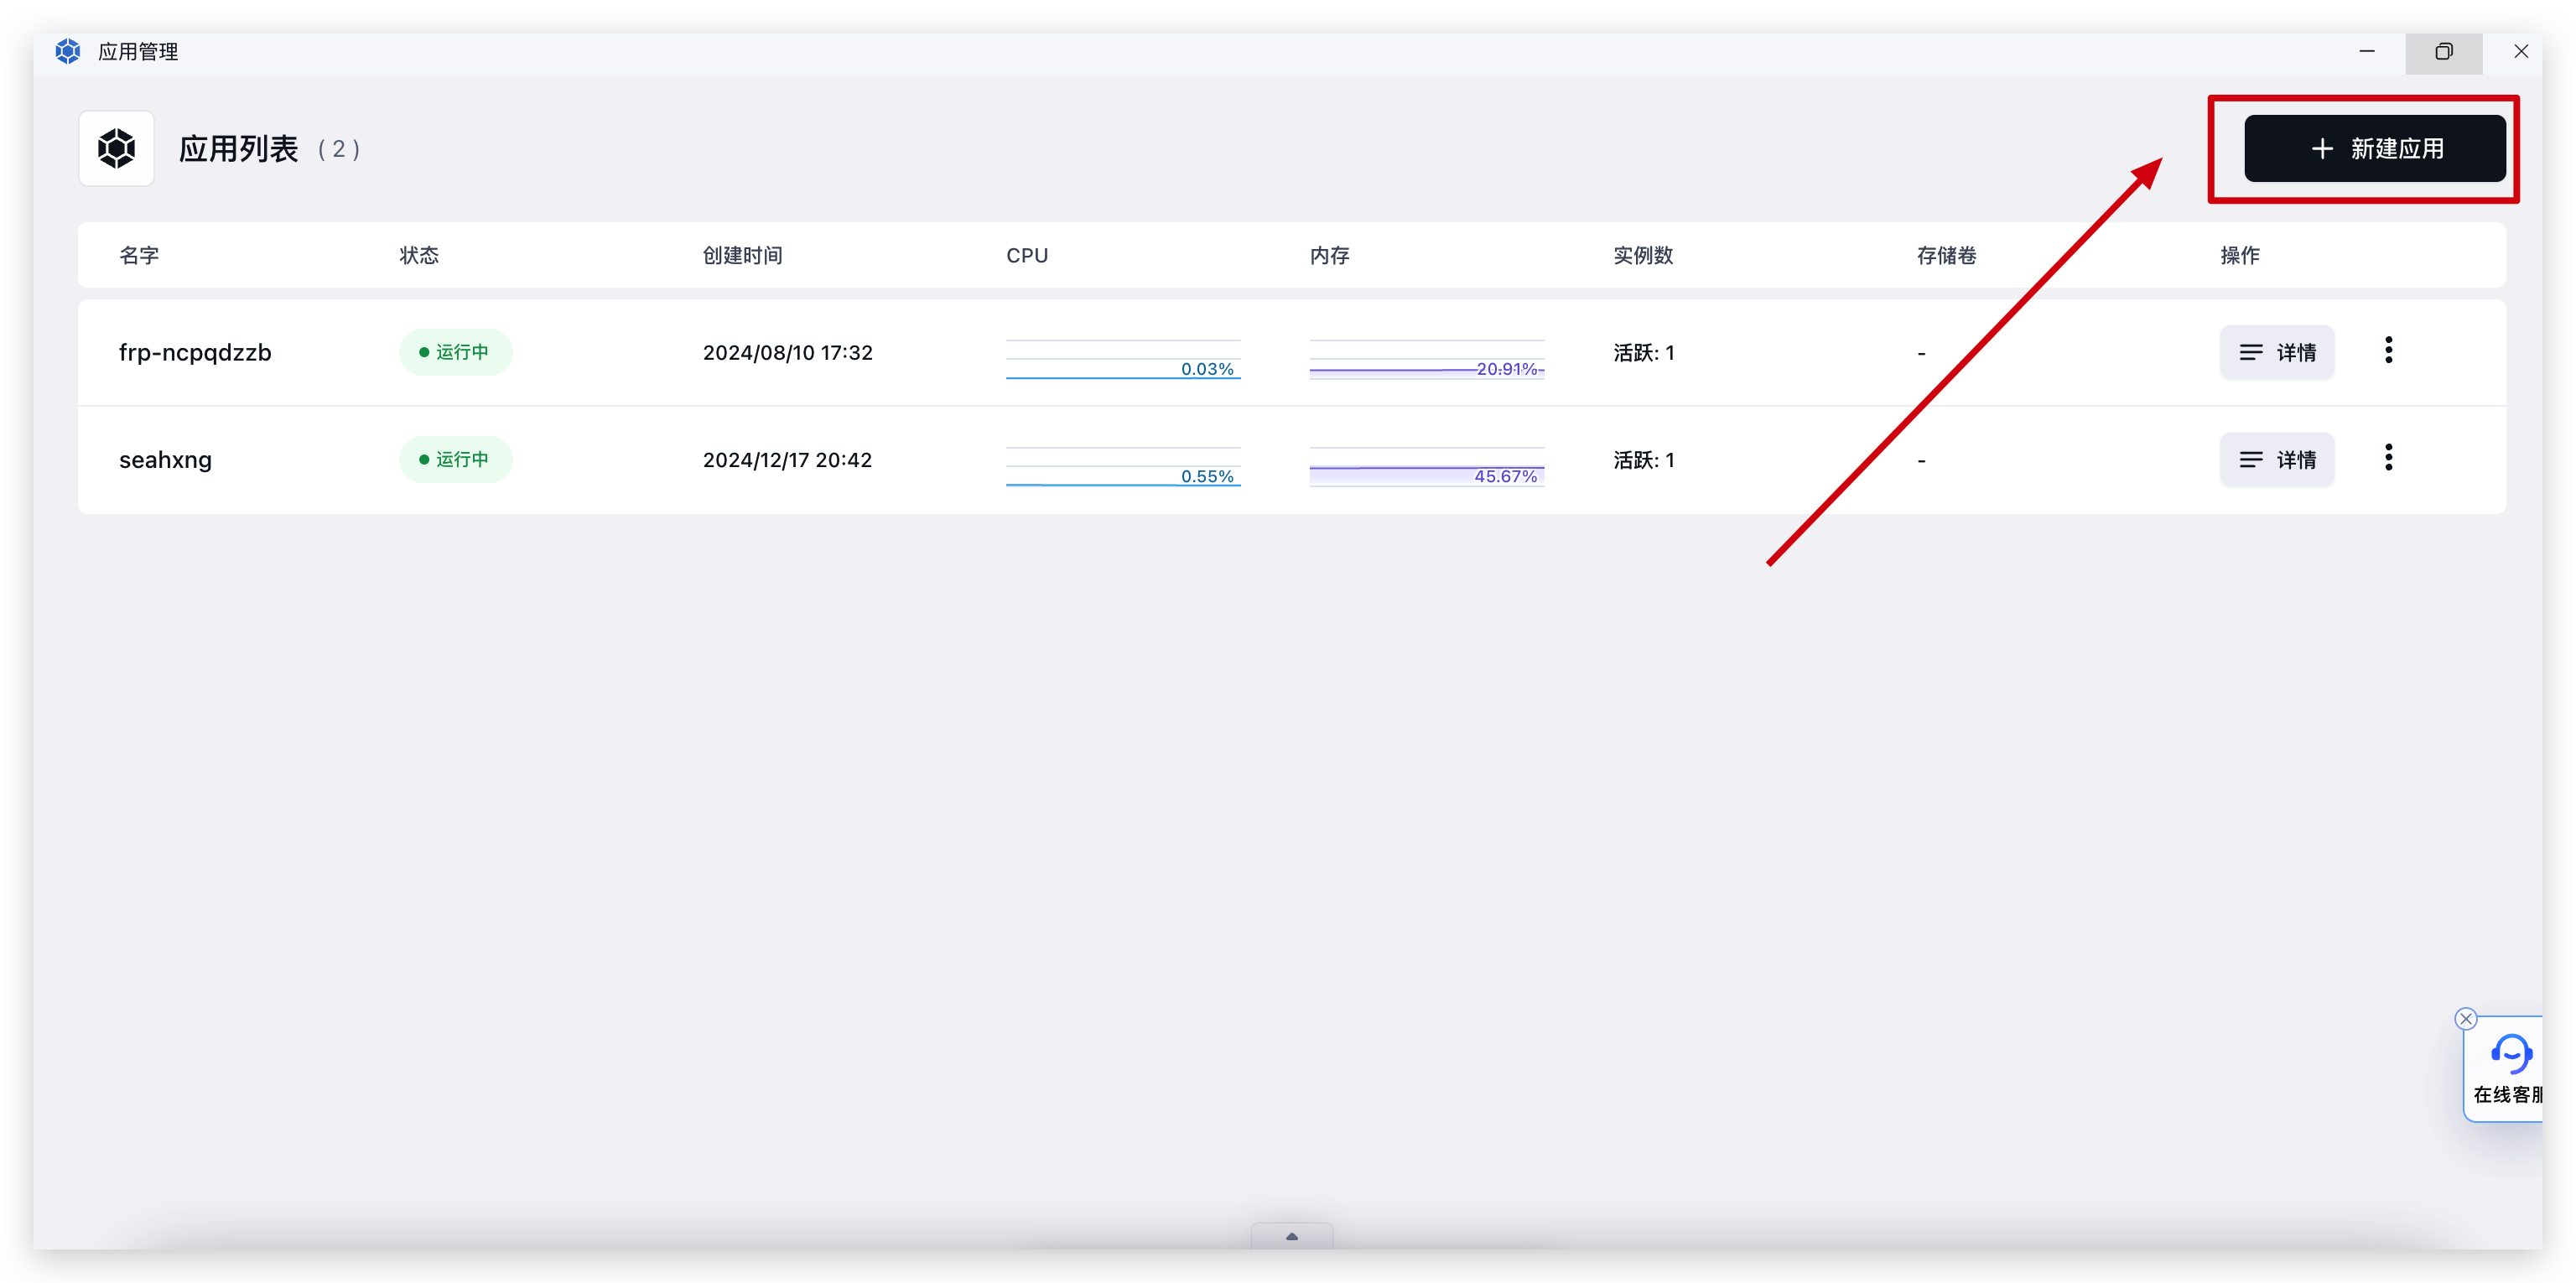Click the running status badge of seahxng
Screen dimensions: 2576x1283
click(x=455, y=460)
